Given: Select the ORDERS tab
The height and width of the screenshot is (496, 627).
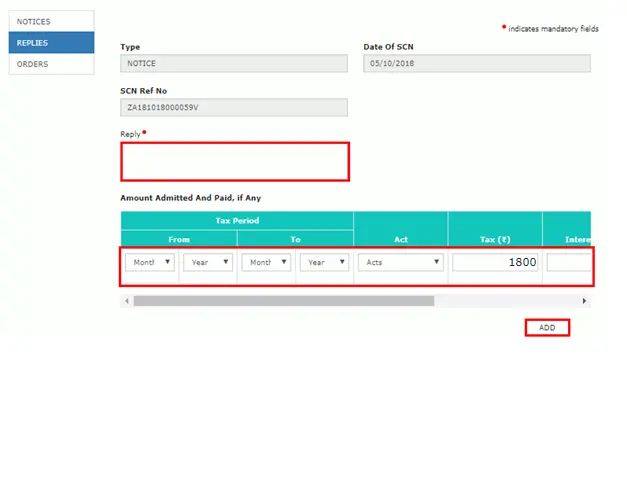Looking at the screenshot, I should pyautogui.click(x=52, y=64).
